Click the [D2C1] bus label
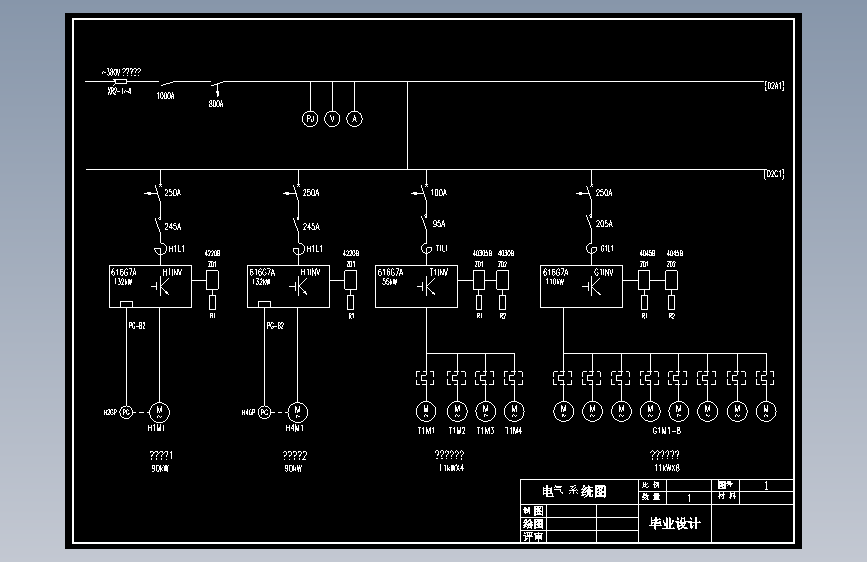This screenshot has width=867, height=562. (774, 174)
